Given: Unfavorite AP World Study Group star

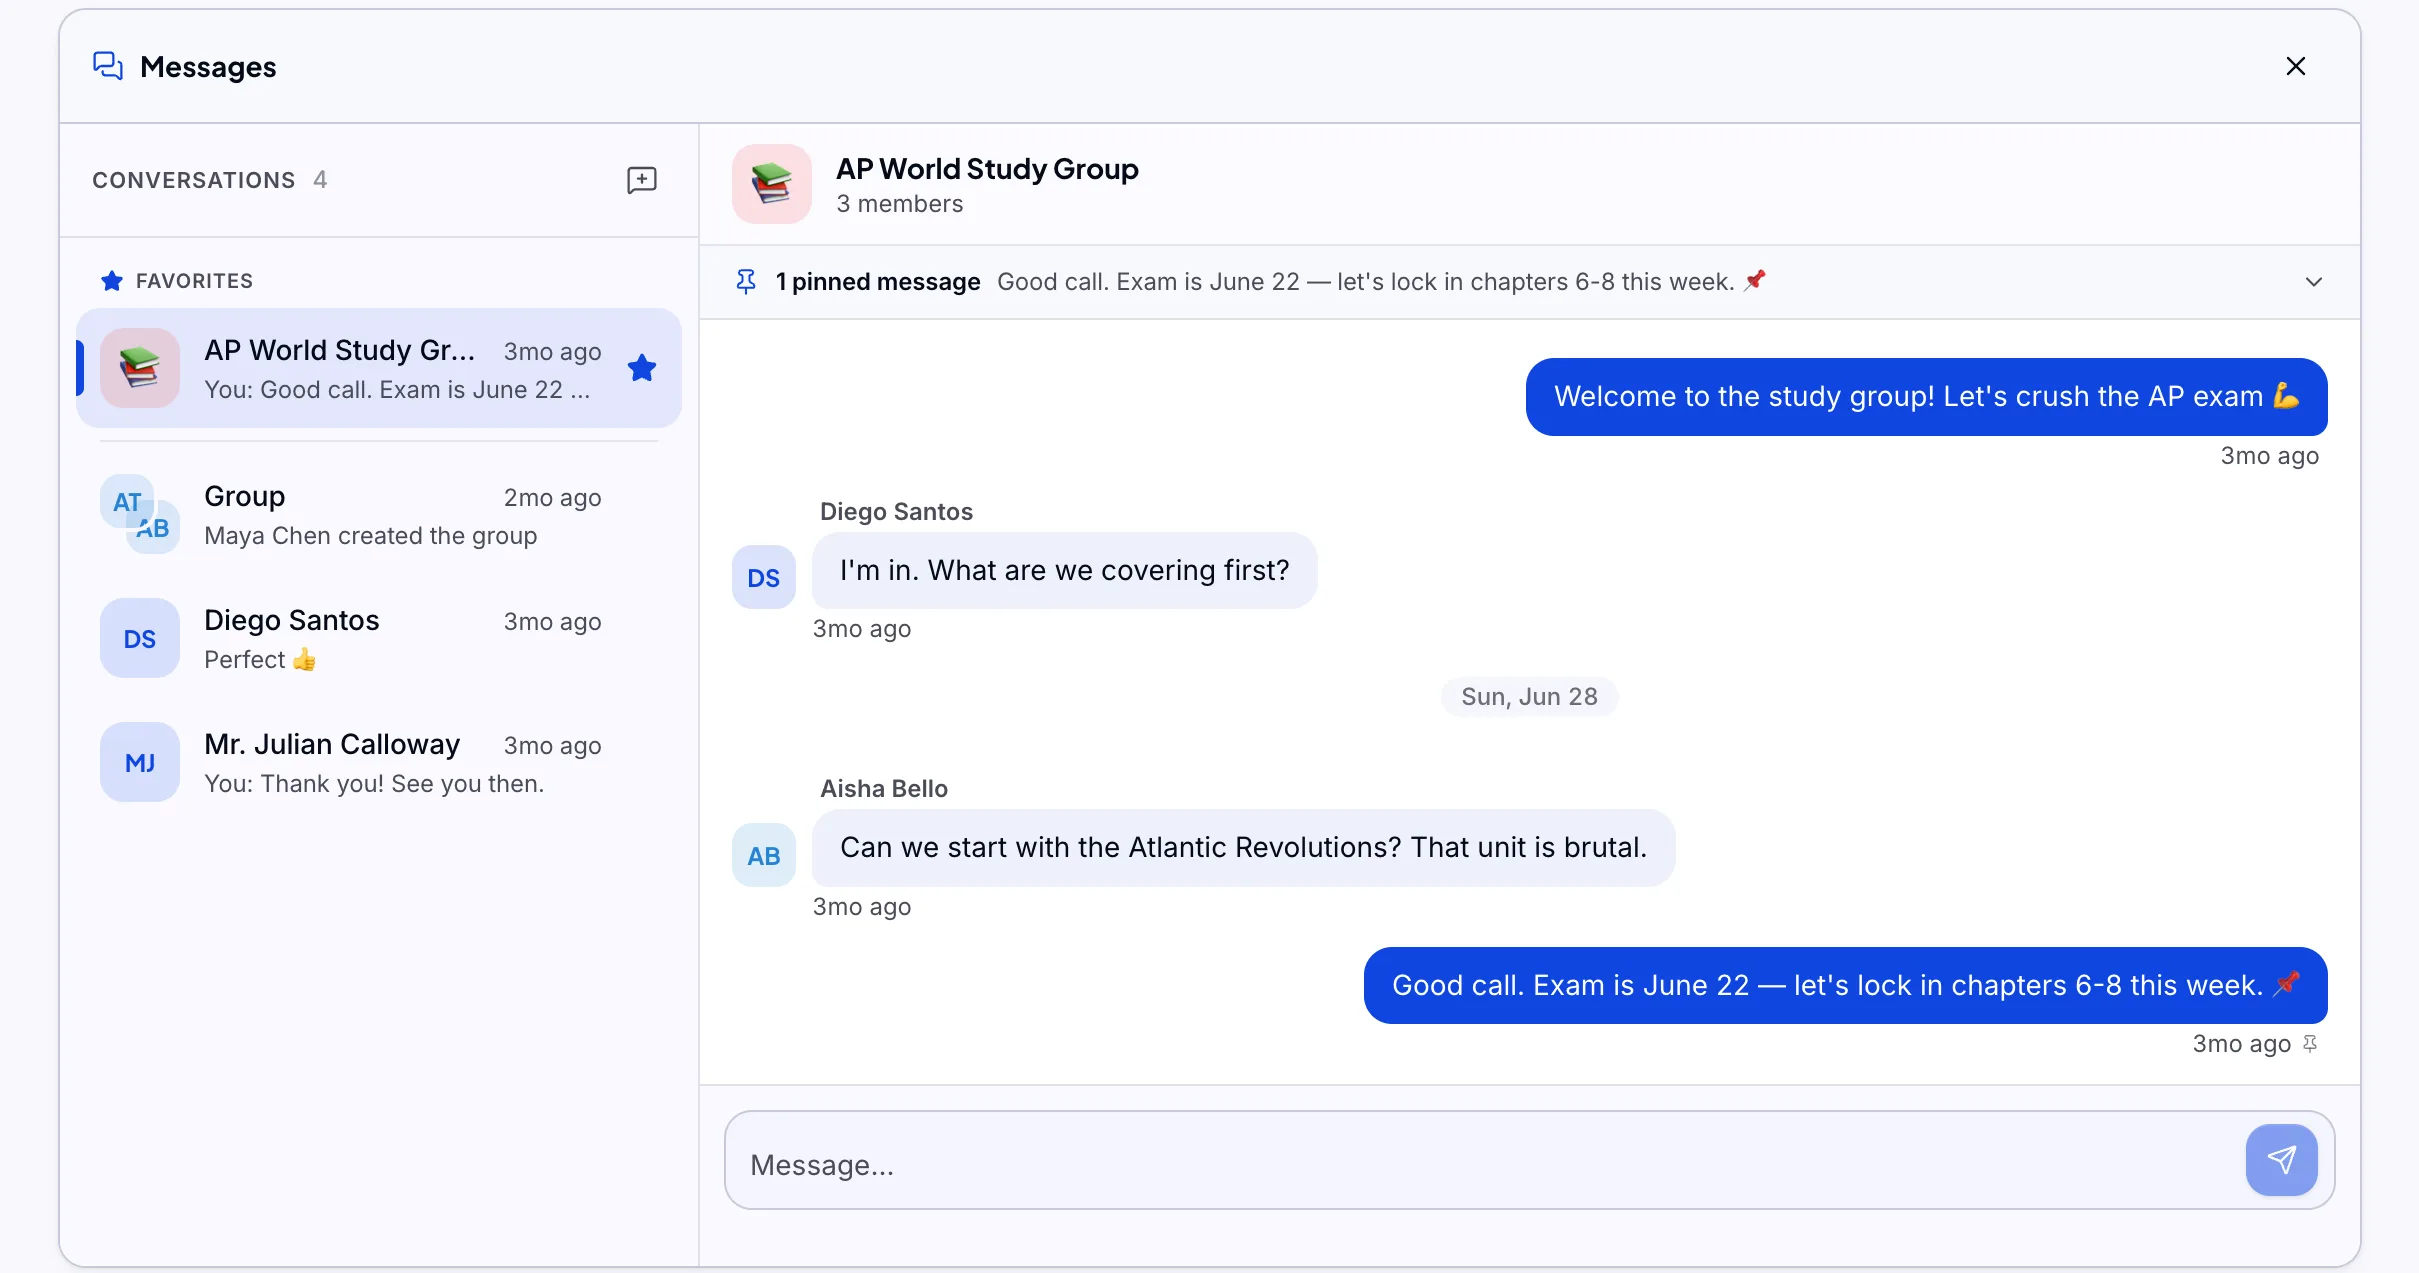Looking at the screenshot, I should [x=642, y=368].
